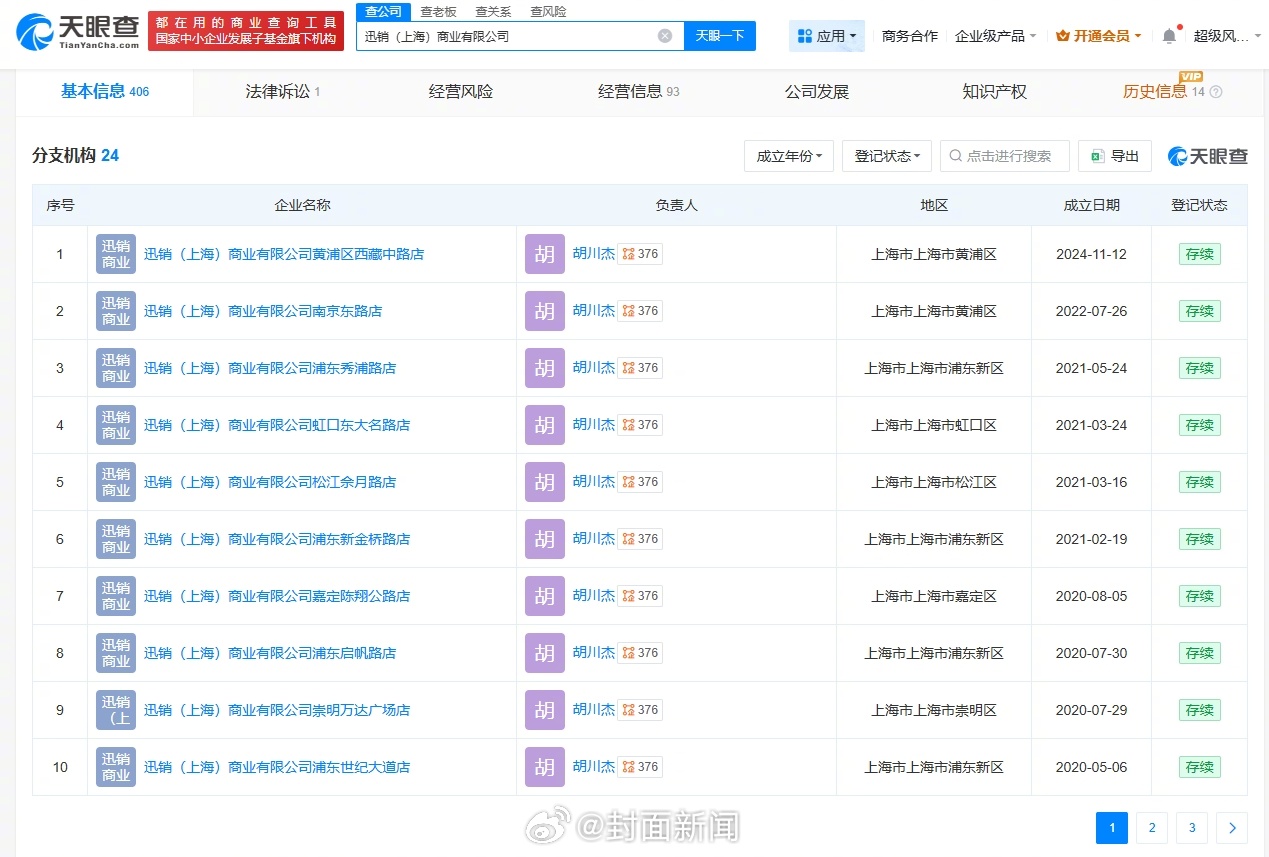Select the 查老板 search tab

click(x=438, y=12)
